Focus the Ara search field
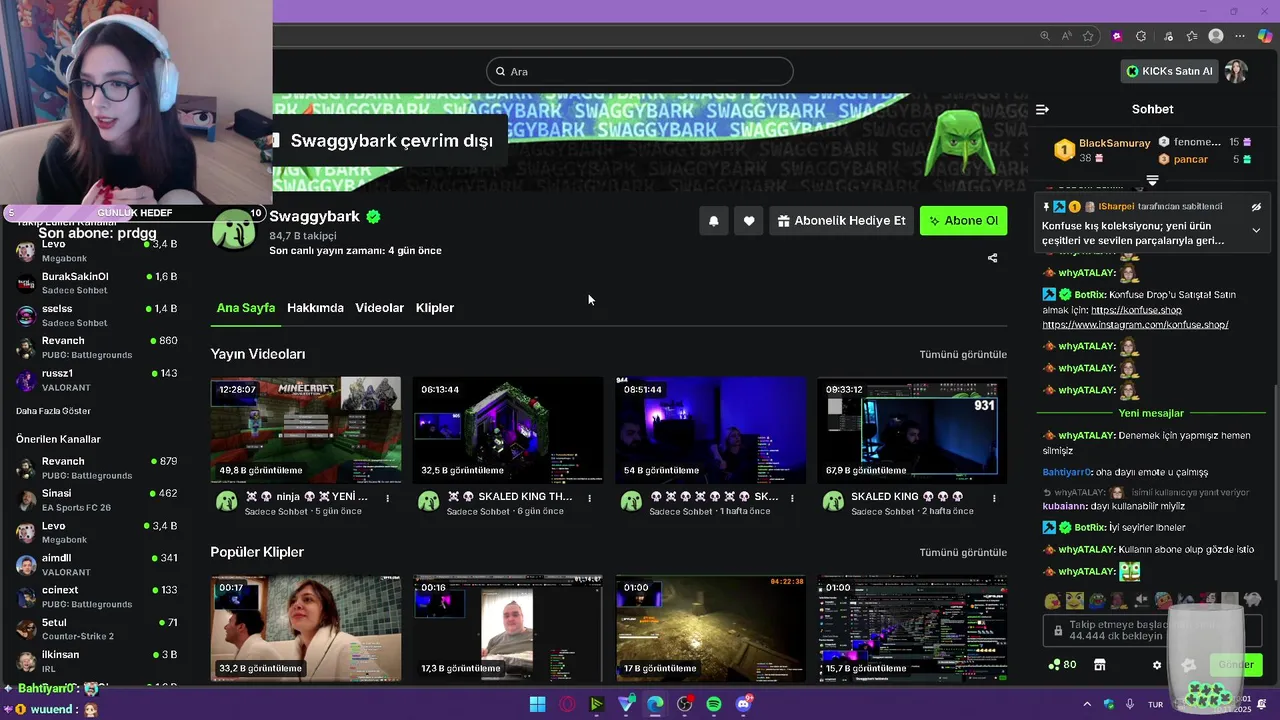 pyautogui.click(x=640, y=71)
